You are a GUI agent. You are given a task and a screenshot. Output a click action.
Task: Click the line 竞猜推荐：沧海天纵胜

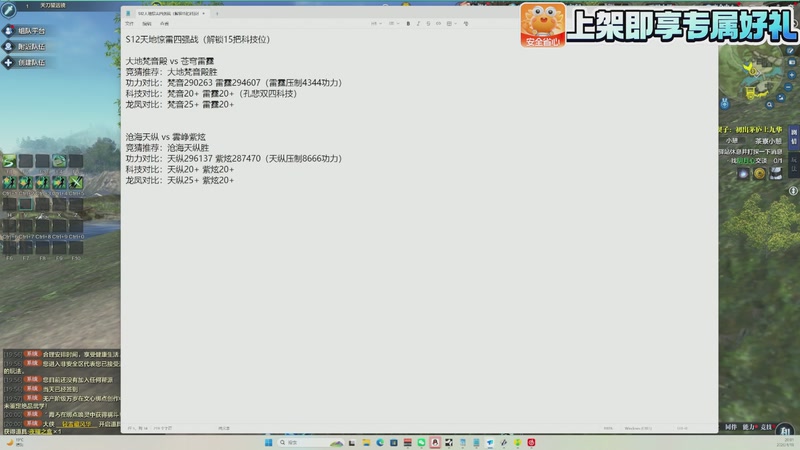[x=167, y=147]
